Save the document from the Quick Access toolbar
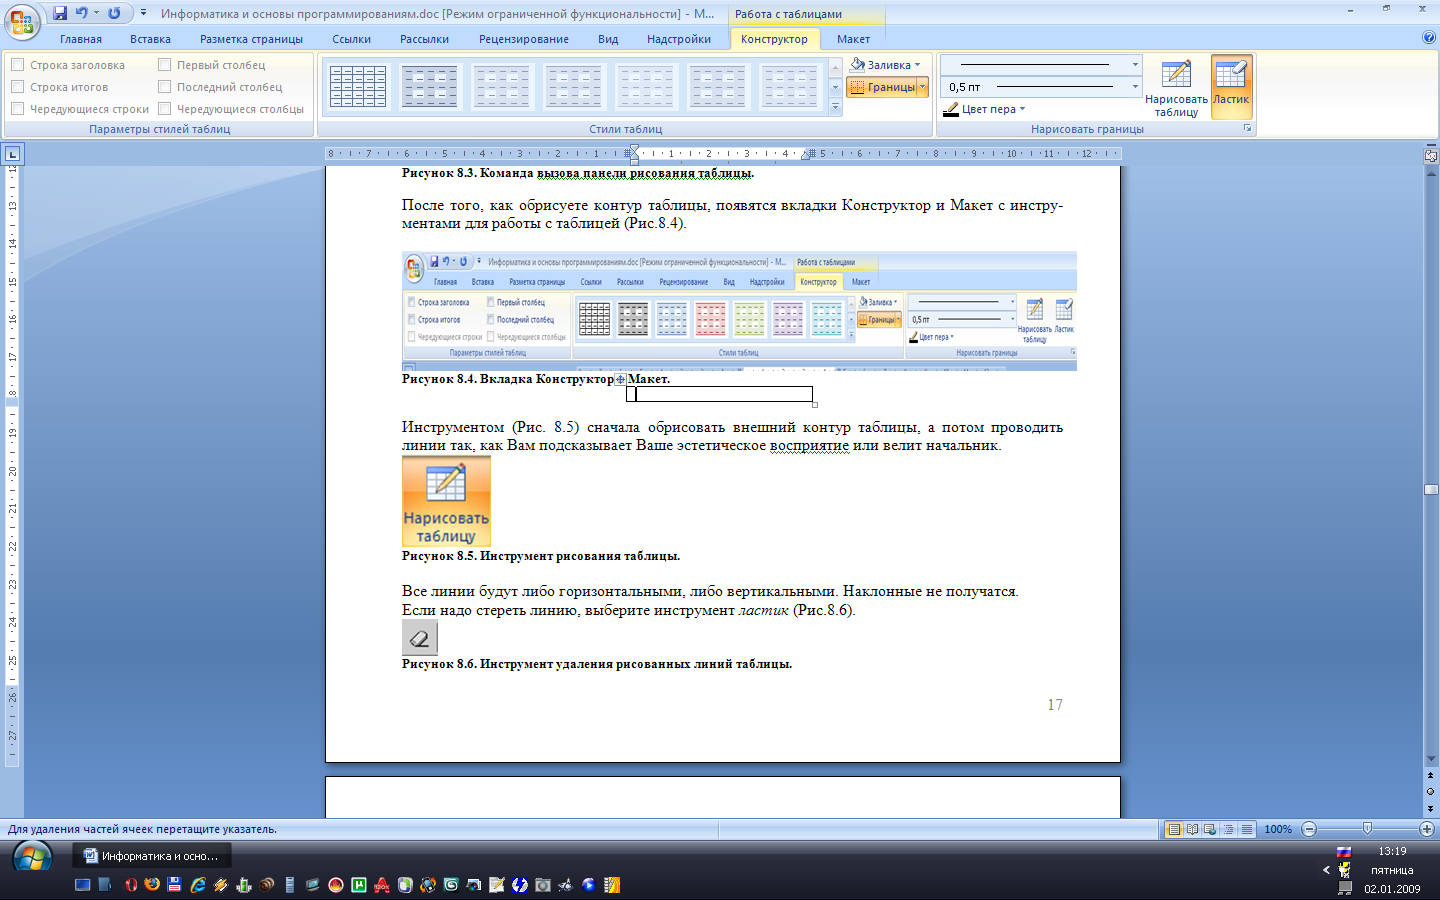The height and width of the screenshot is (900, 1440). (x=60, y=13)
